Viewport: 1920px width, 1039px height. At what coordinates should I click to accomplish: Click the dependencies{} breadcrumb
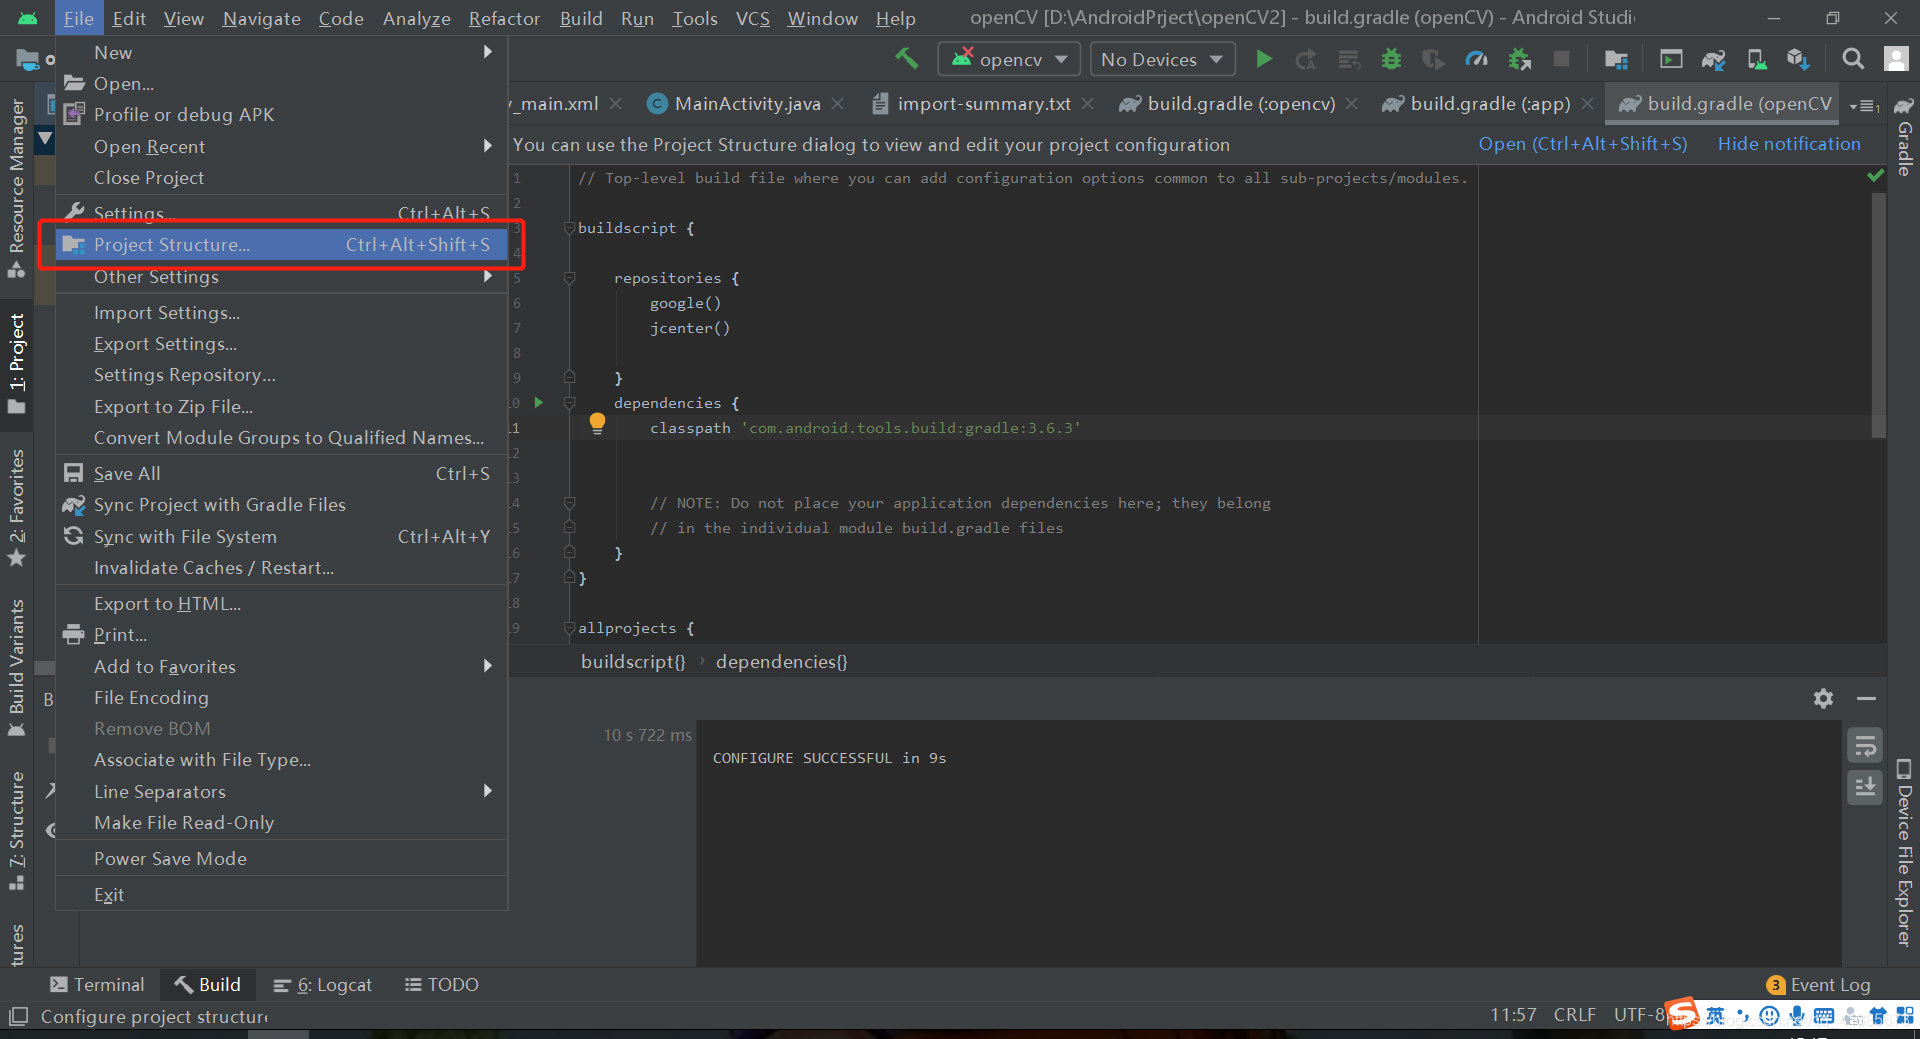[781, 661]
